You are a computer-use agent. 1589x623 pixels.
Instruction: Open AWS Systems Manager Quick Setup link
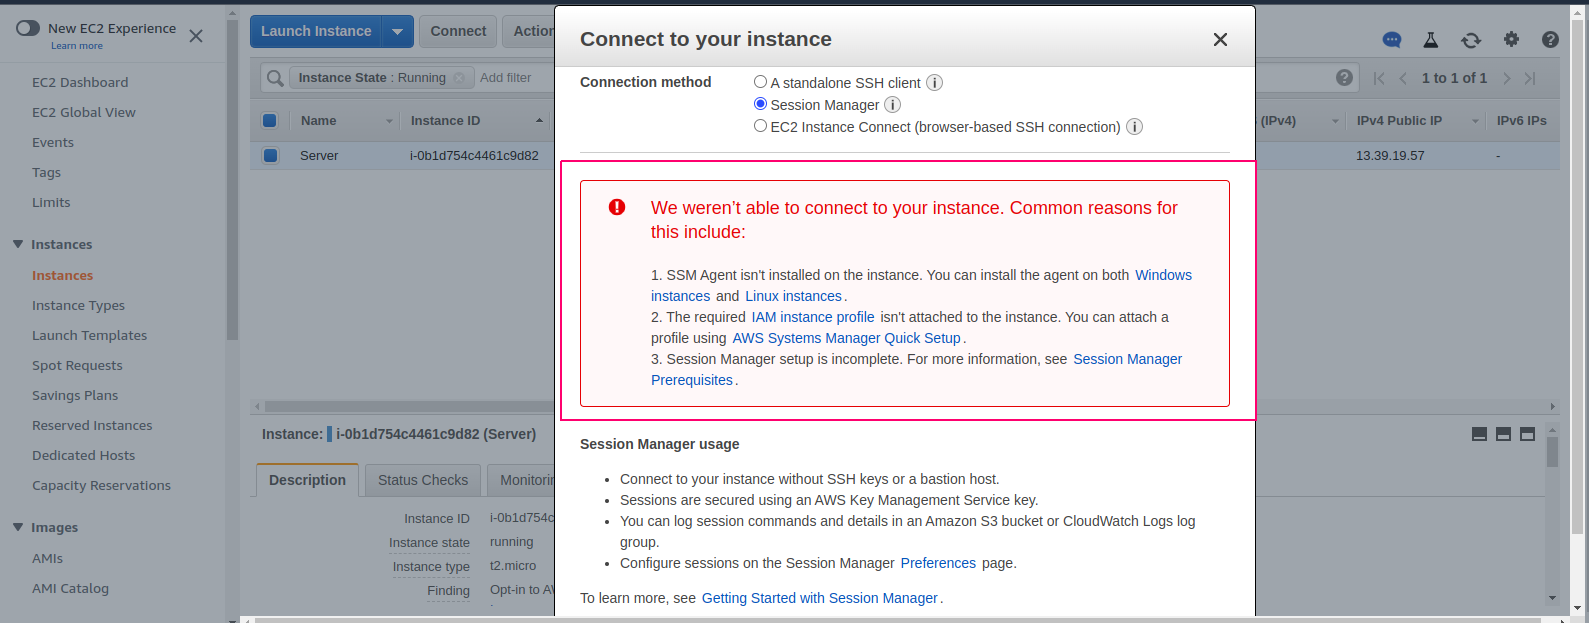click(846, 338)
